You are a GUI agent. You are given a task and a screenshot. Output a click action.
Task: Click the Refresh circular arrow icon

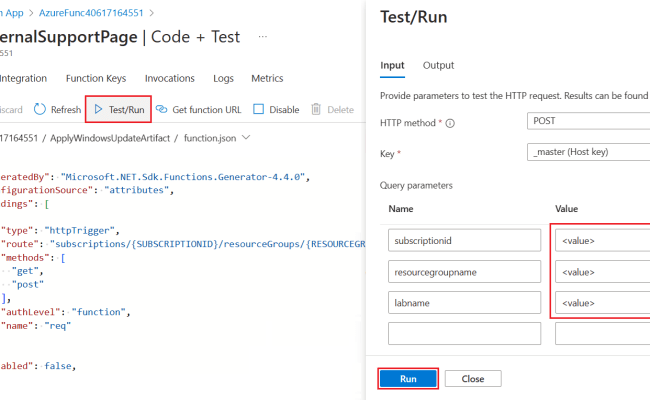click(x=39, y=109)
